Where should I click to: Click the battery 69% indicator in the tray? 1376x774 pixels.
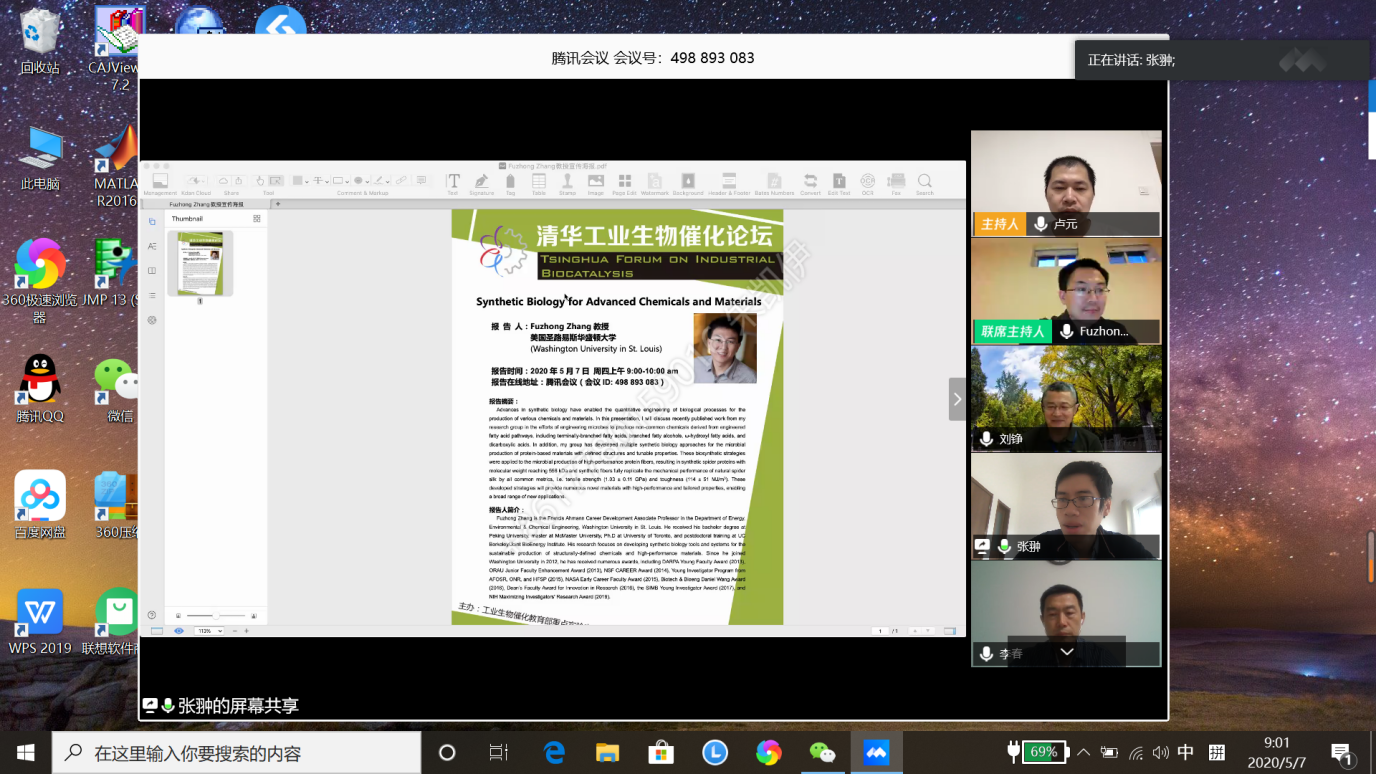(x=1038, y=752)
